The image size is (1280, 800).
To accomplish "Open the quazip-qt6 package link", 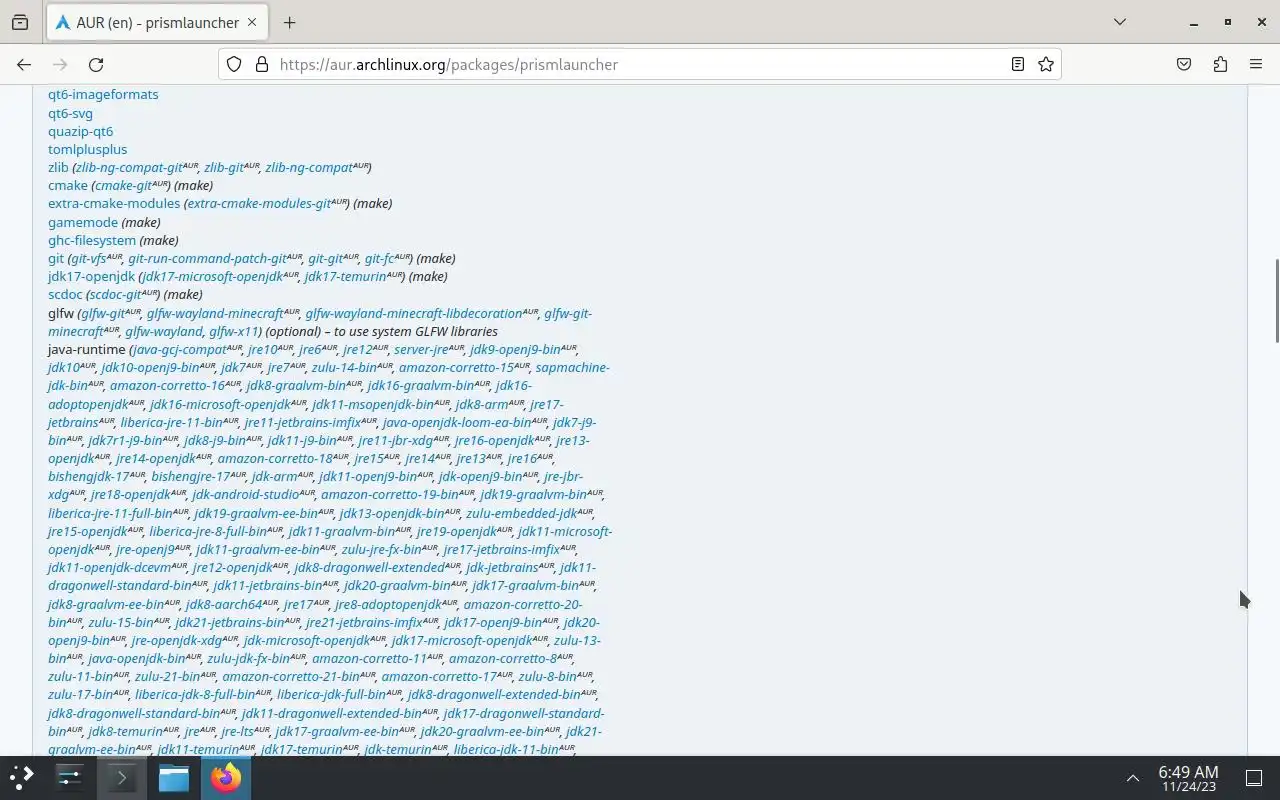I will (80, 131).
